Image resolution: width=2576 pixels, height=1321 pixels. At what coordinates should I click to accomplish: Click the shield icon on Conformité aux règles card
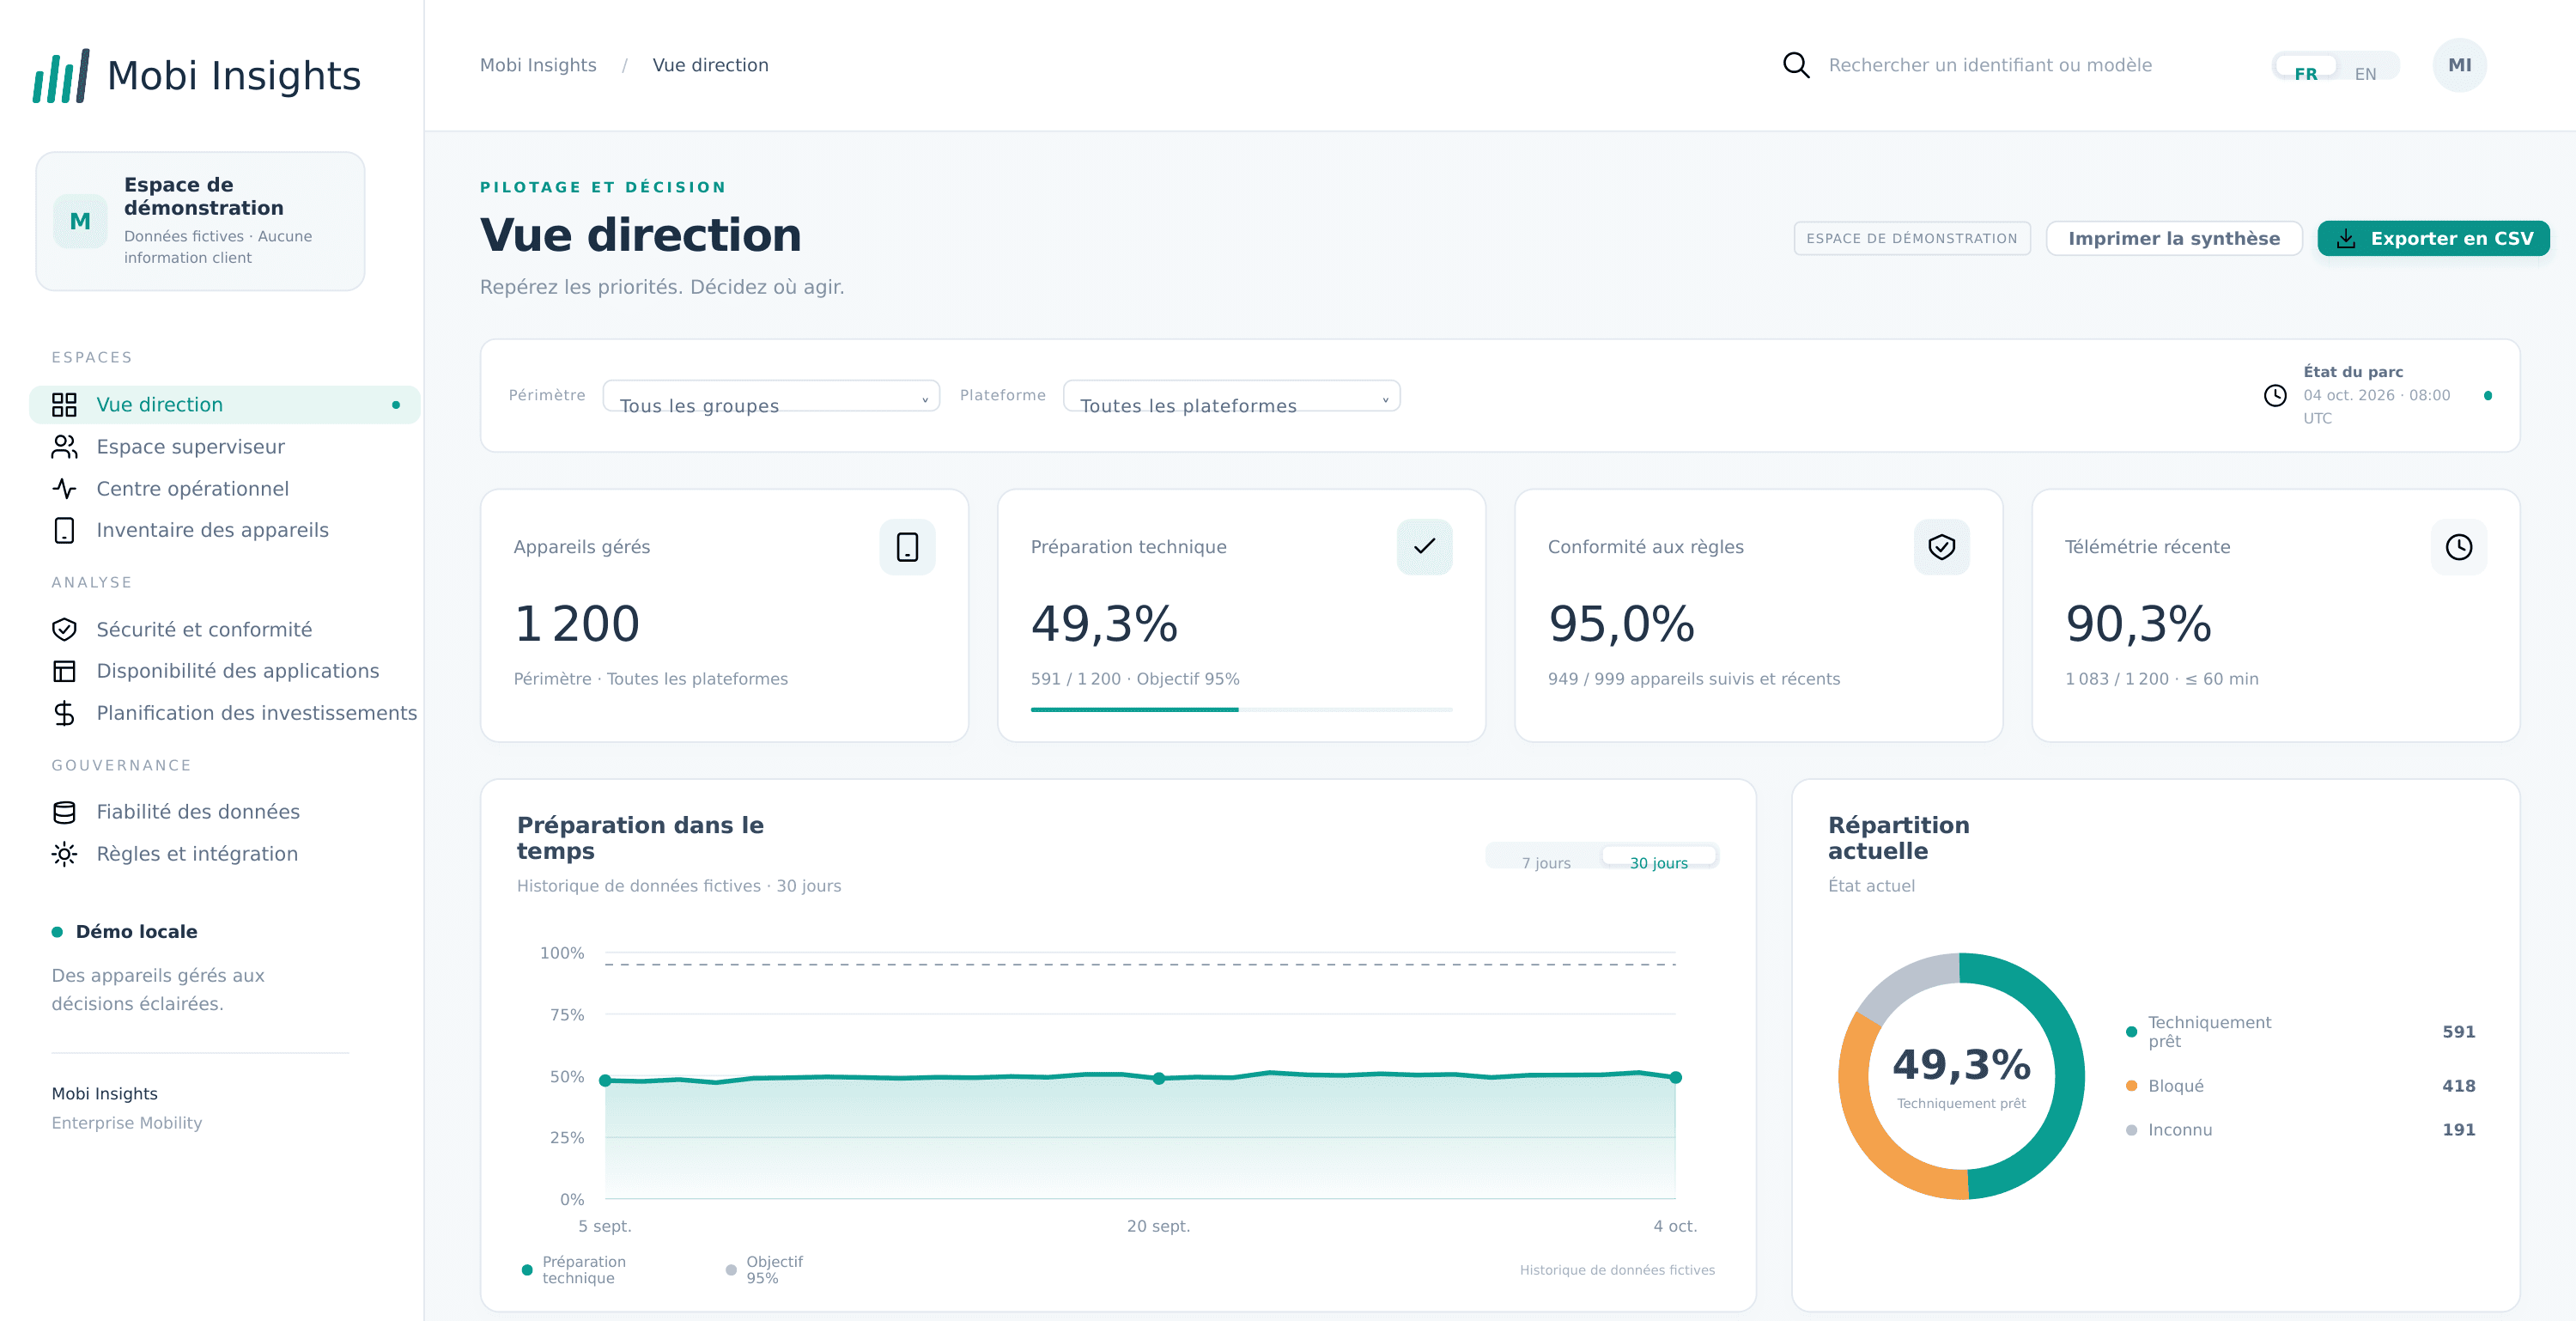[1941, 547]
